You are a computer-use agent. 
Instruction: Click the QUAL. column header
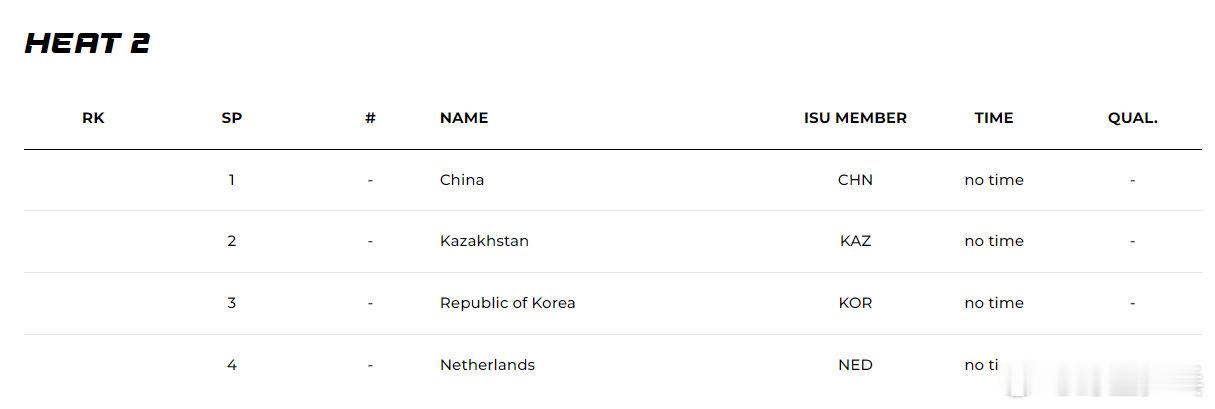pyautogui.click(x=1132, y=118)
